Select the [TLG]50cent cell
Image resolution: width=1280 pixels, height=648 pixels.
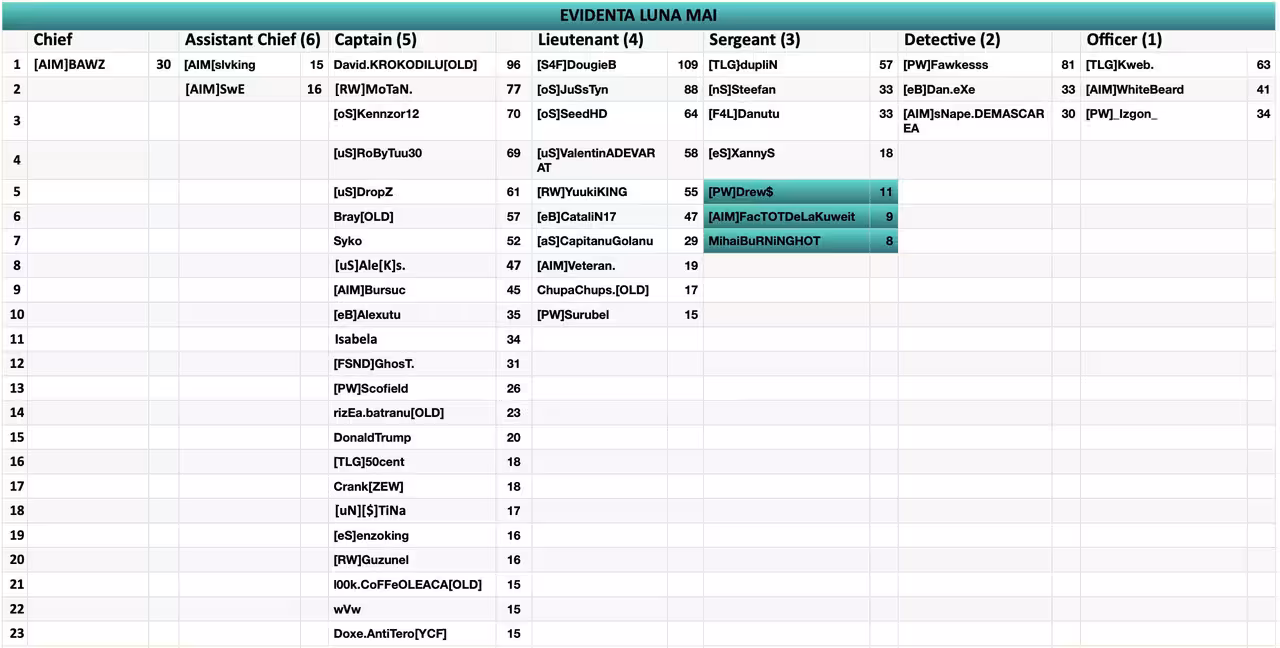(x=412, y=461)
